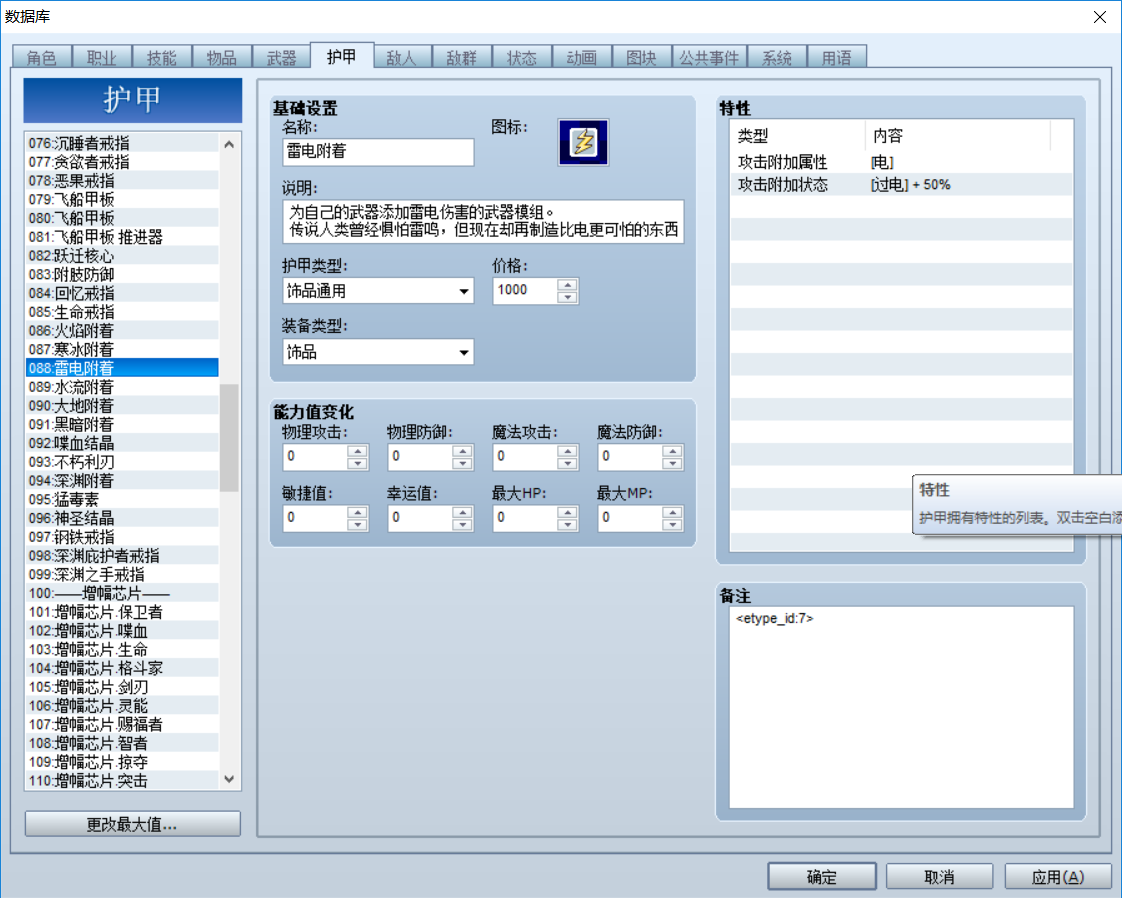
Task: Select 097:钢铁戒指 in the list
Action: click(122, 537)
